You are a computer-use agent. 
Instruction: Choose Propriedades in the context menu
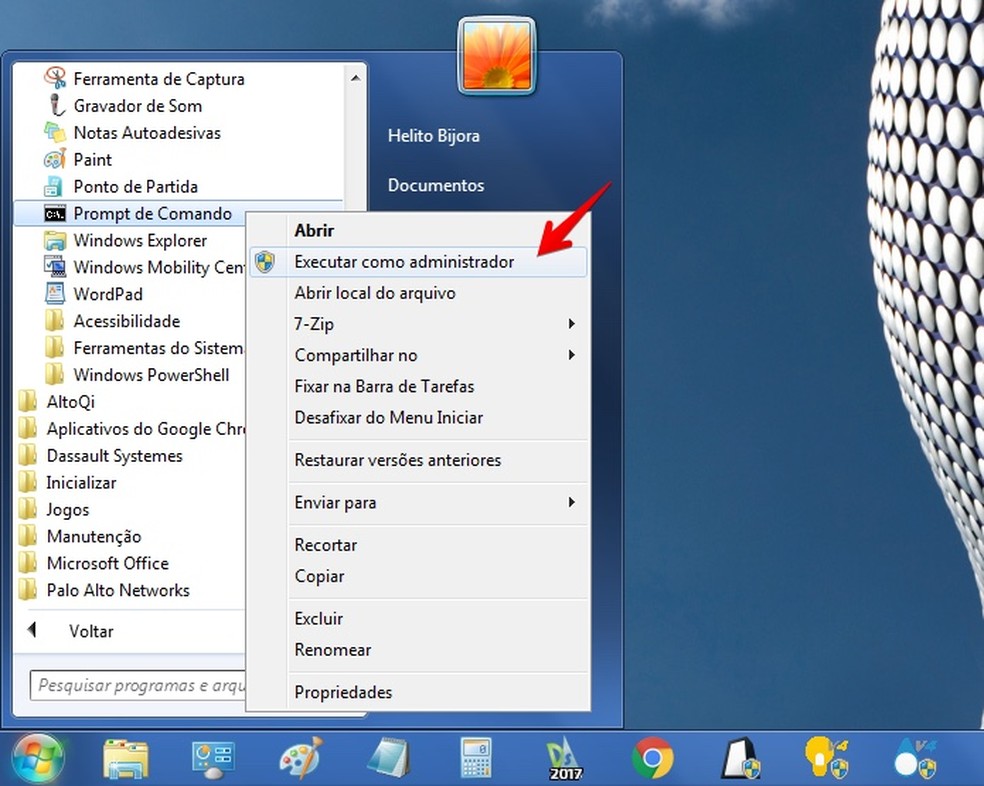(343, 692)
